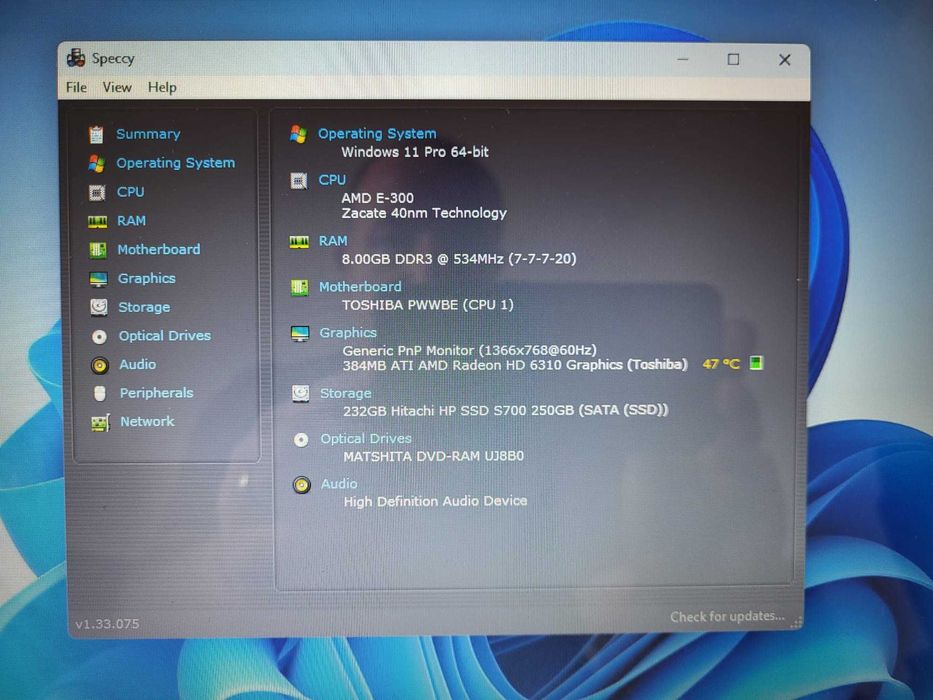Click the 232GB Hitachi HP SSD S700 line
Image resolution: width=933 pixels, height=700 pixels.
pos(506,411)
